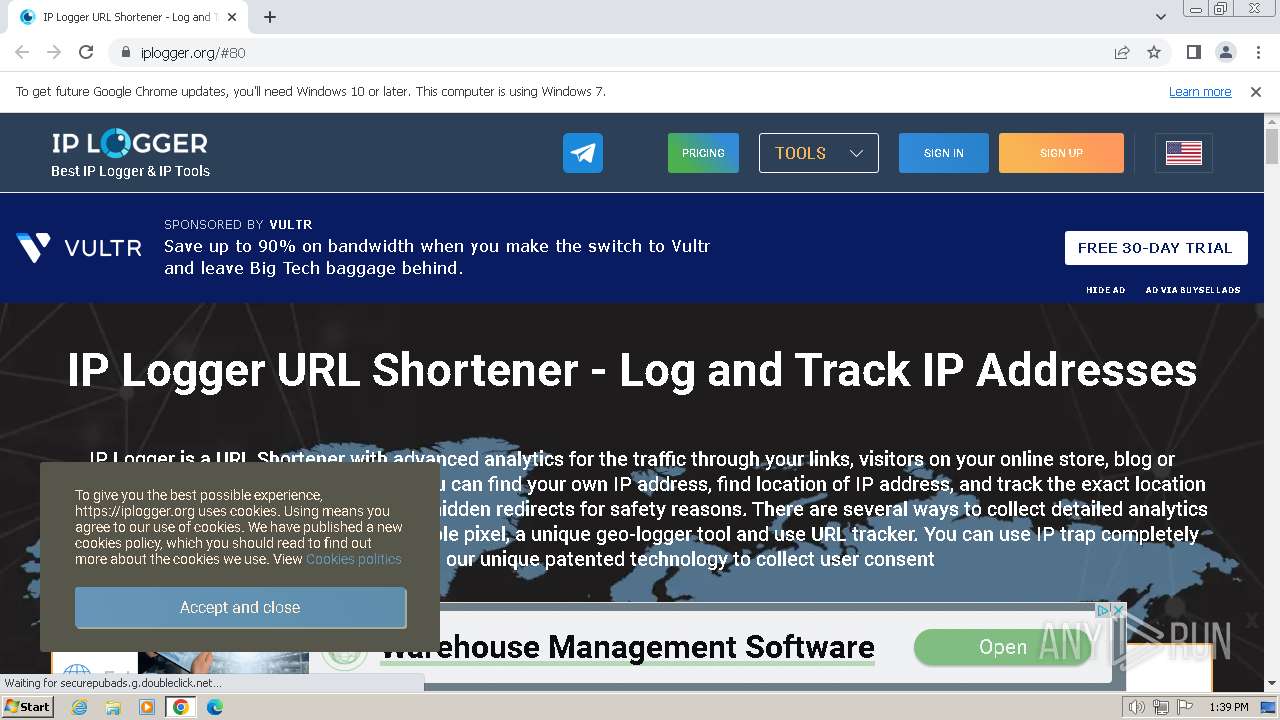Screen dimensions: 1280x720
Task: Click the padlock site info icon
Action: tap(126, 52)
